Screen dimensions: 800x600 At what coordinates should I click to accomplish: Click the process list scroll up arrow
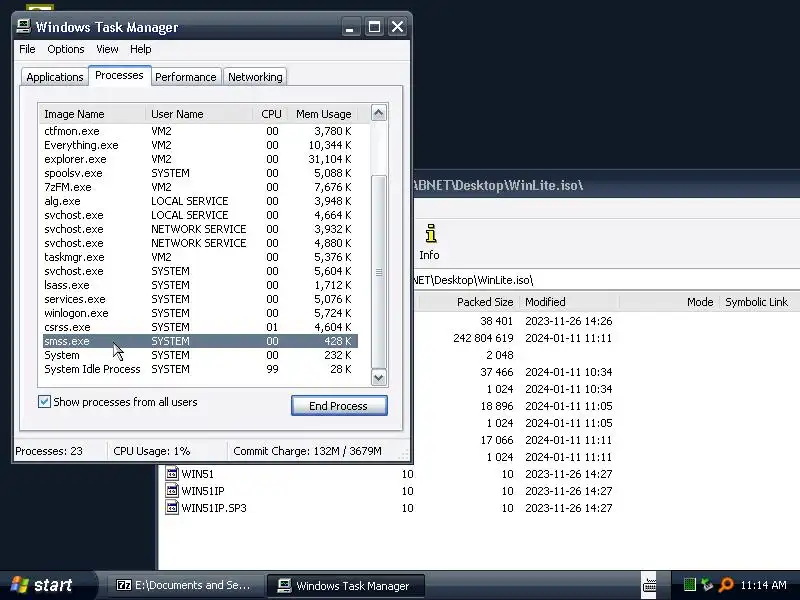coord(379,113)
